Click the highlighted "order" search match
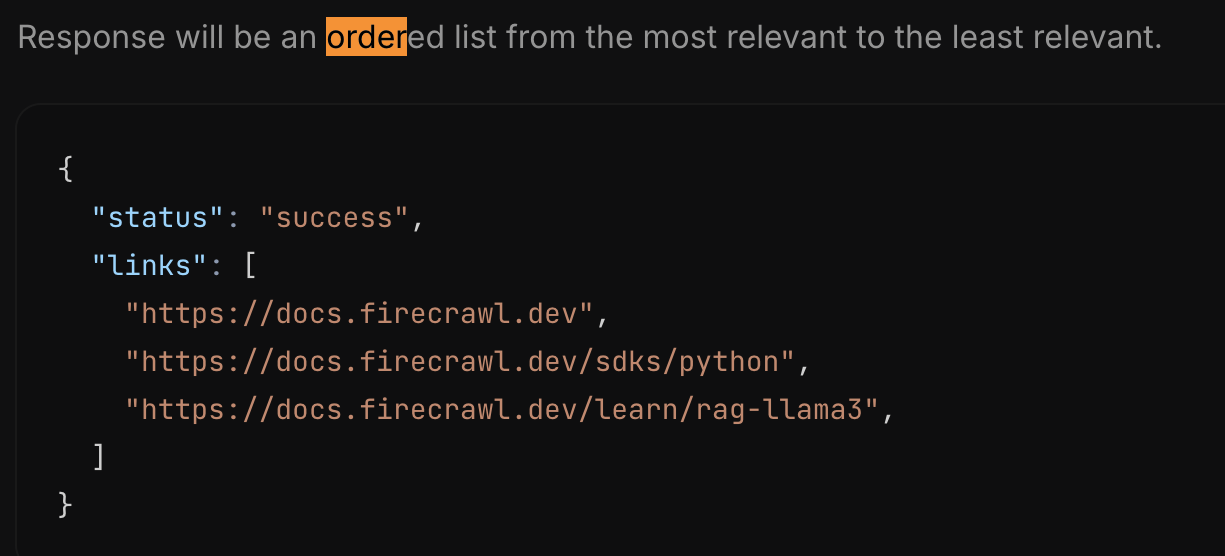This screenshot has width=1225, height=556. click(x=366, y=38)
